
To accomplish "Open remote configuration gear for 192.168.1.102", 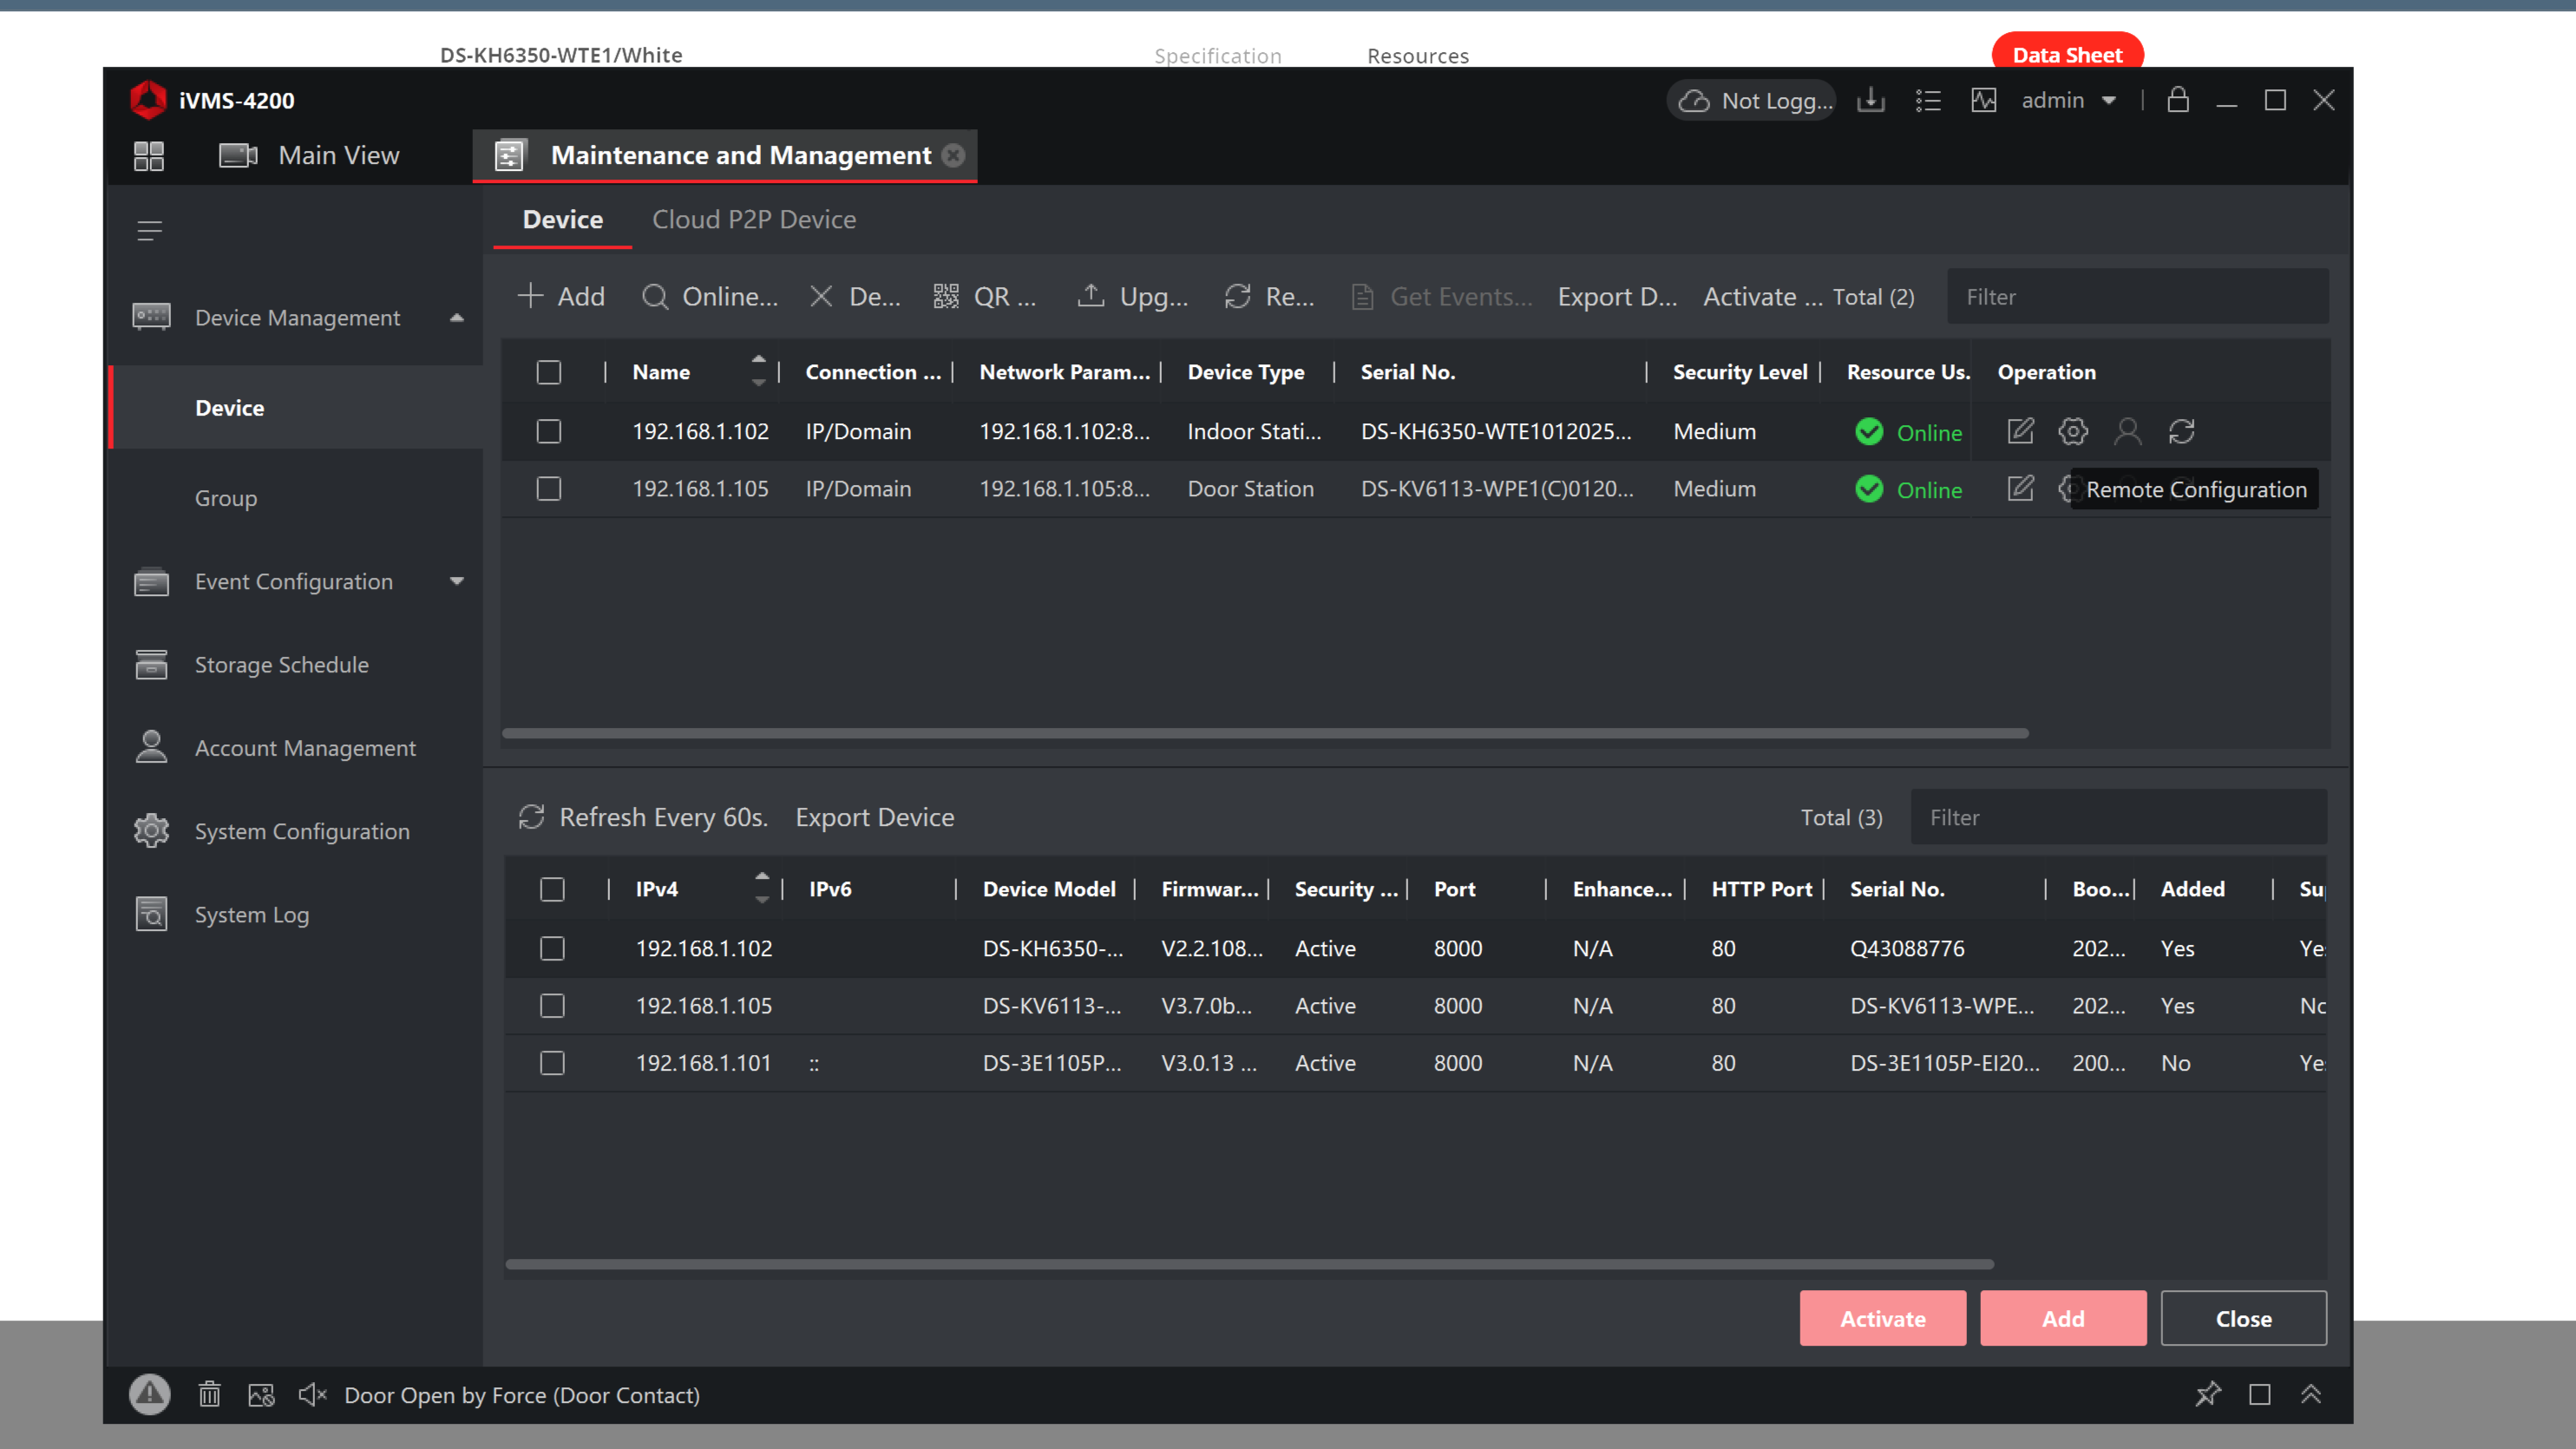I will click(2073, 431).
